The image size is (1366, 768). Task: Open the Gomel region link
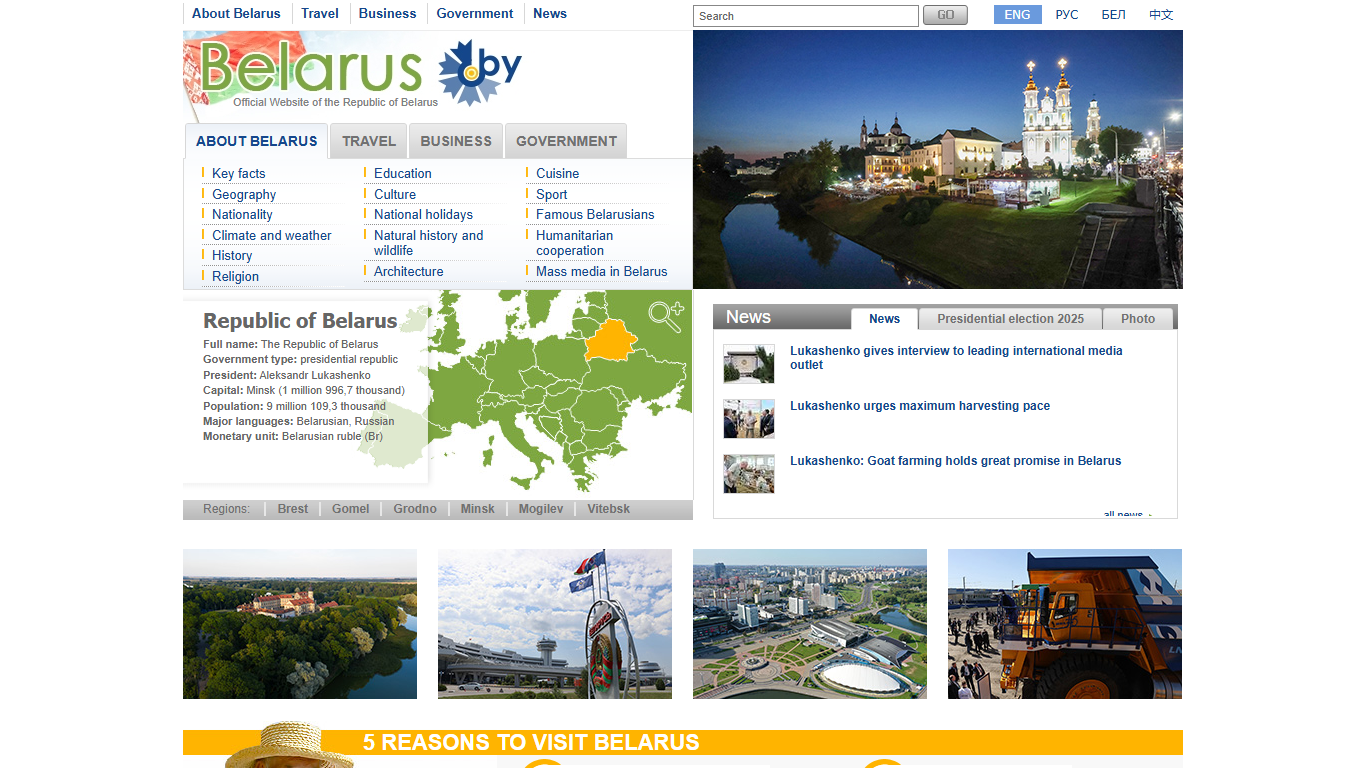pos(351,509)
